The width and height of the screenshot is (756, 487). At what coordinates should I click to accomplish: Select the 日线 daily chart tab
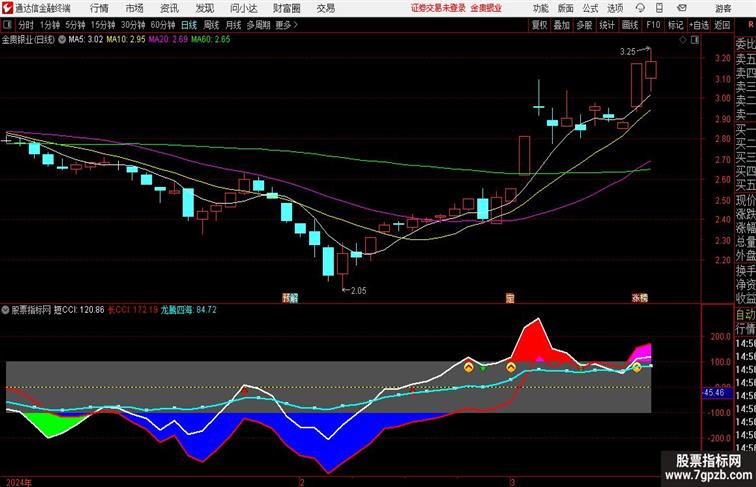189,25
